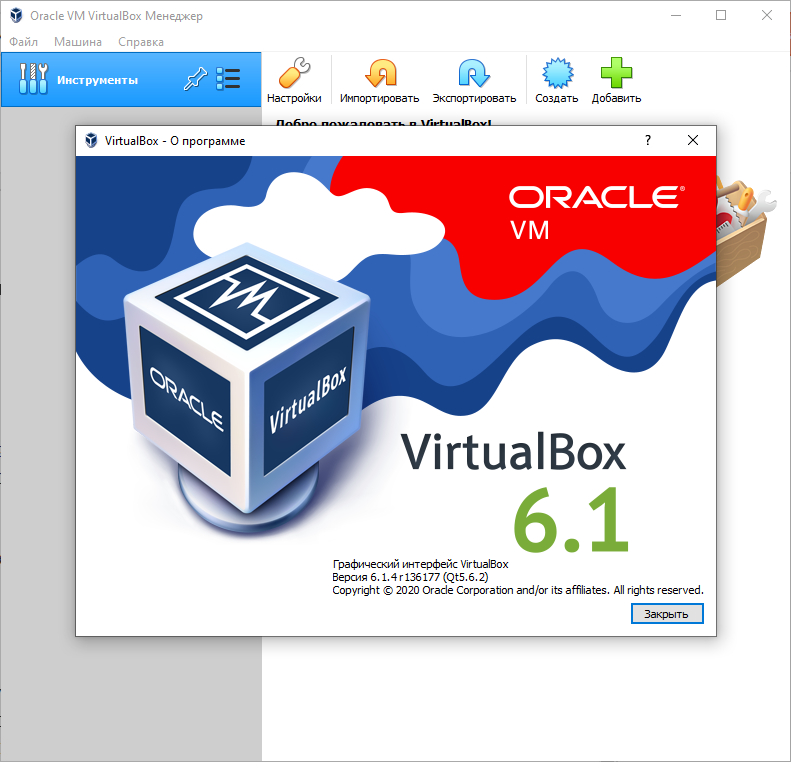The height and width of the screenshot is (762, 791).
Task: Open the Машина menu
Action: (78, 42)
